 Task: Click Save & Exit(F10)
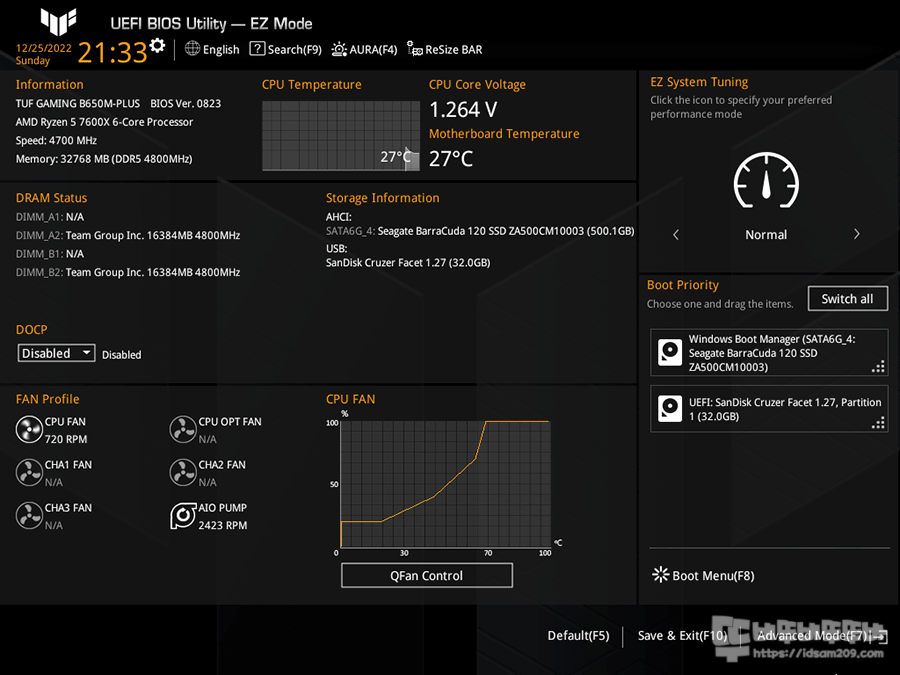[682, 635]
